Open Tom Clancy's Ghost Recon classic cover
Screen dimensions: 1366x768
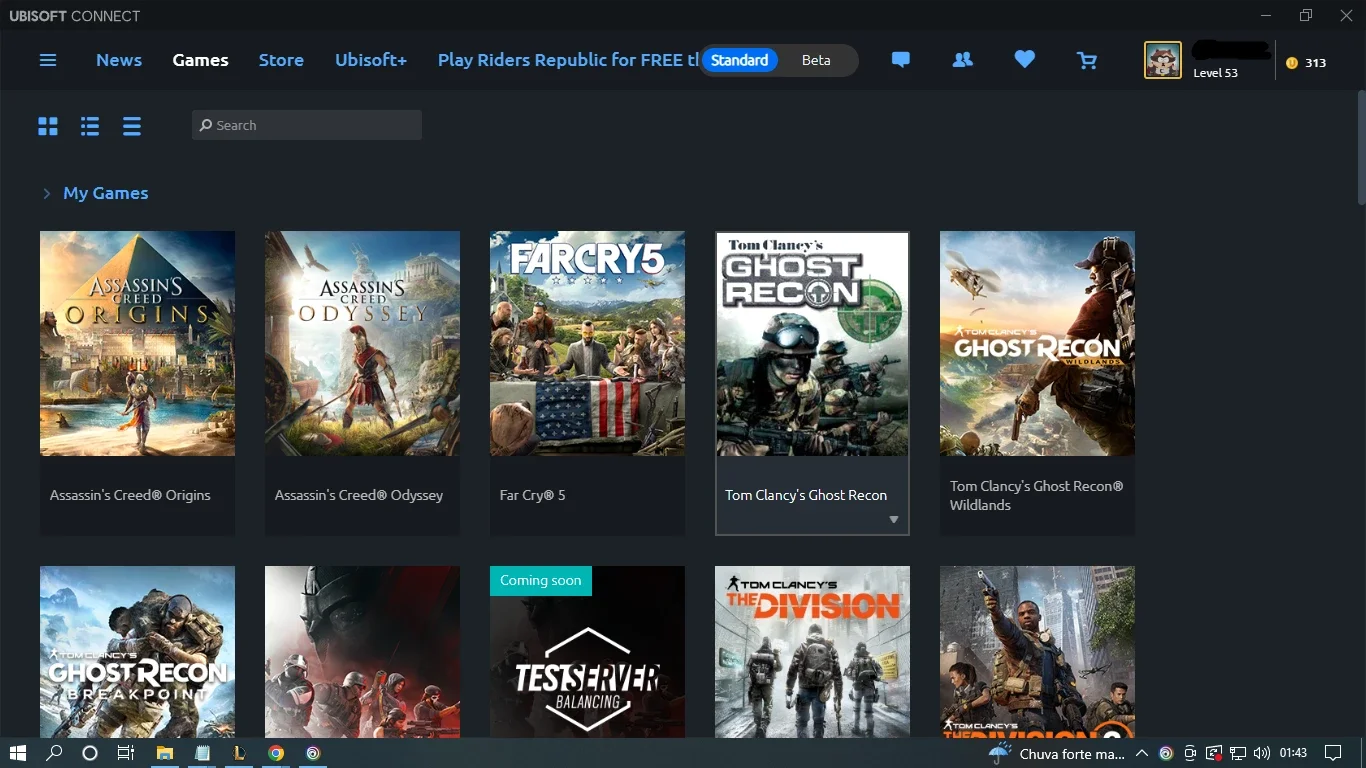812,344
